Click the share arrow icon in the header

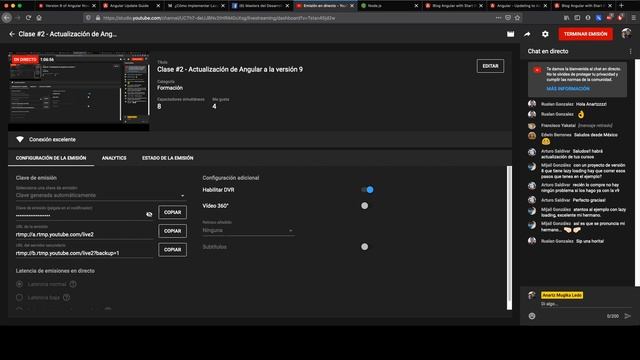pyautogui.click(x=527, y=34)
